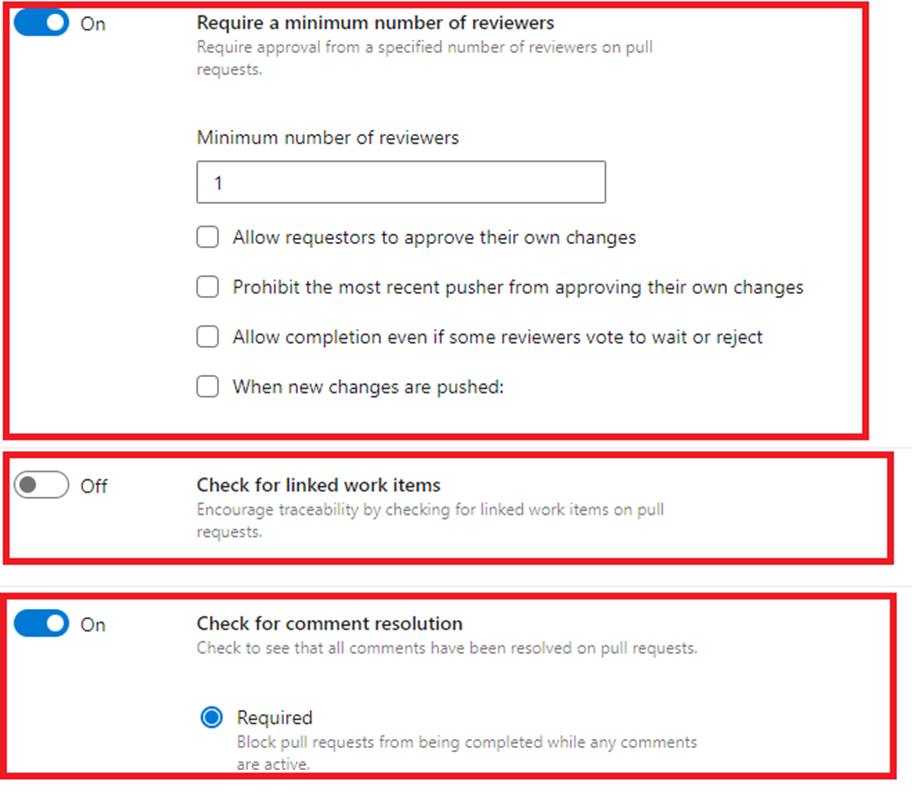The image size is (912, 792).
Task: Click the Require a minimum number of reviewers heading
Action: pos(375,22)
